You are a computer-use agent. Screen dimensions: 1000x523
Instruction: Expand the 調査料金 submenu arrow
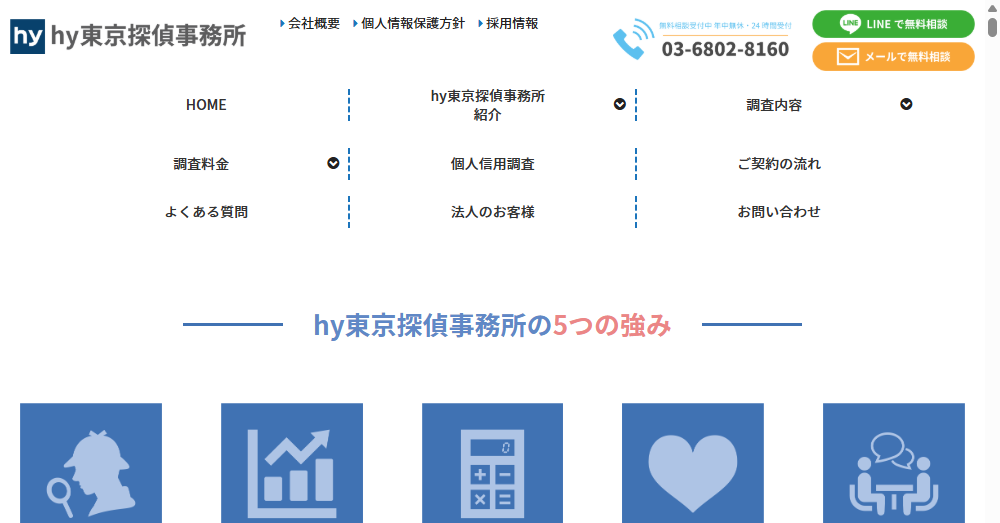click(x=333, y=163)
